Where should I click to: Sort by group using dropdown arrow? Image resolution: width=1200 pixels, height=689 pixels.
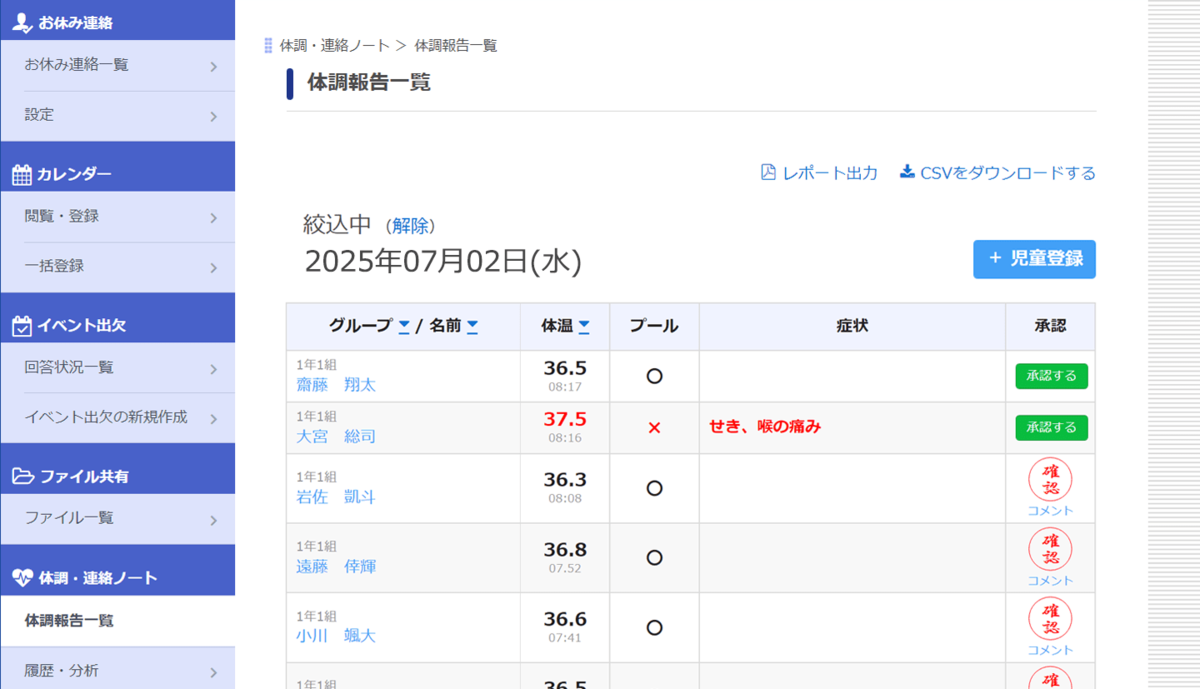pyautogui.click(x=404, y=326)
